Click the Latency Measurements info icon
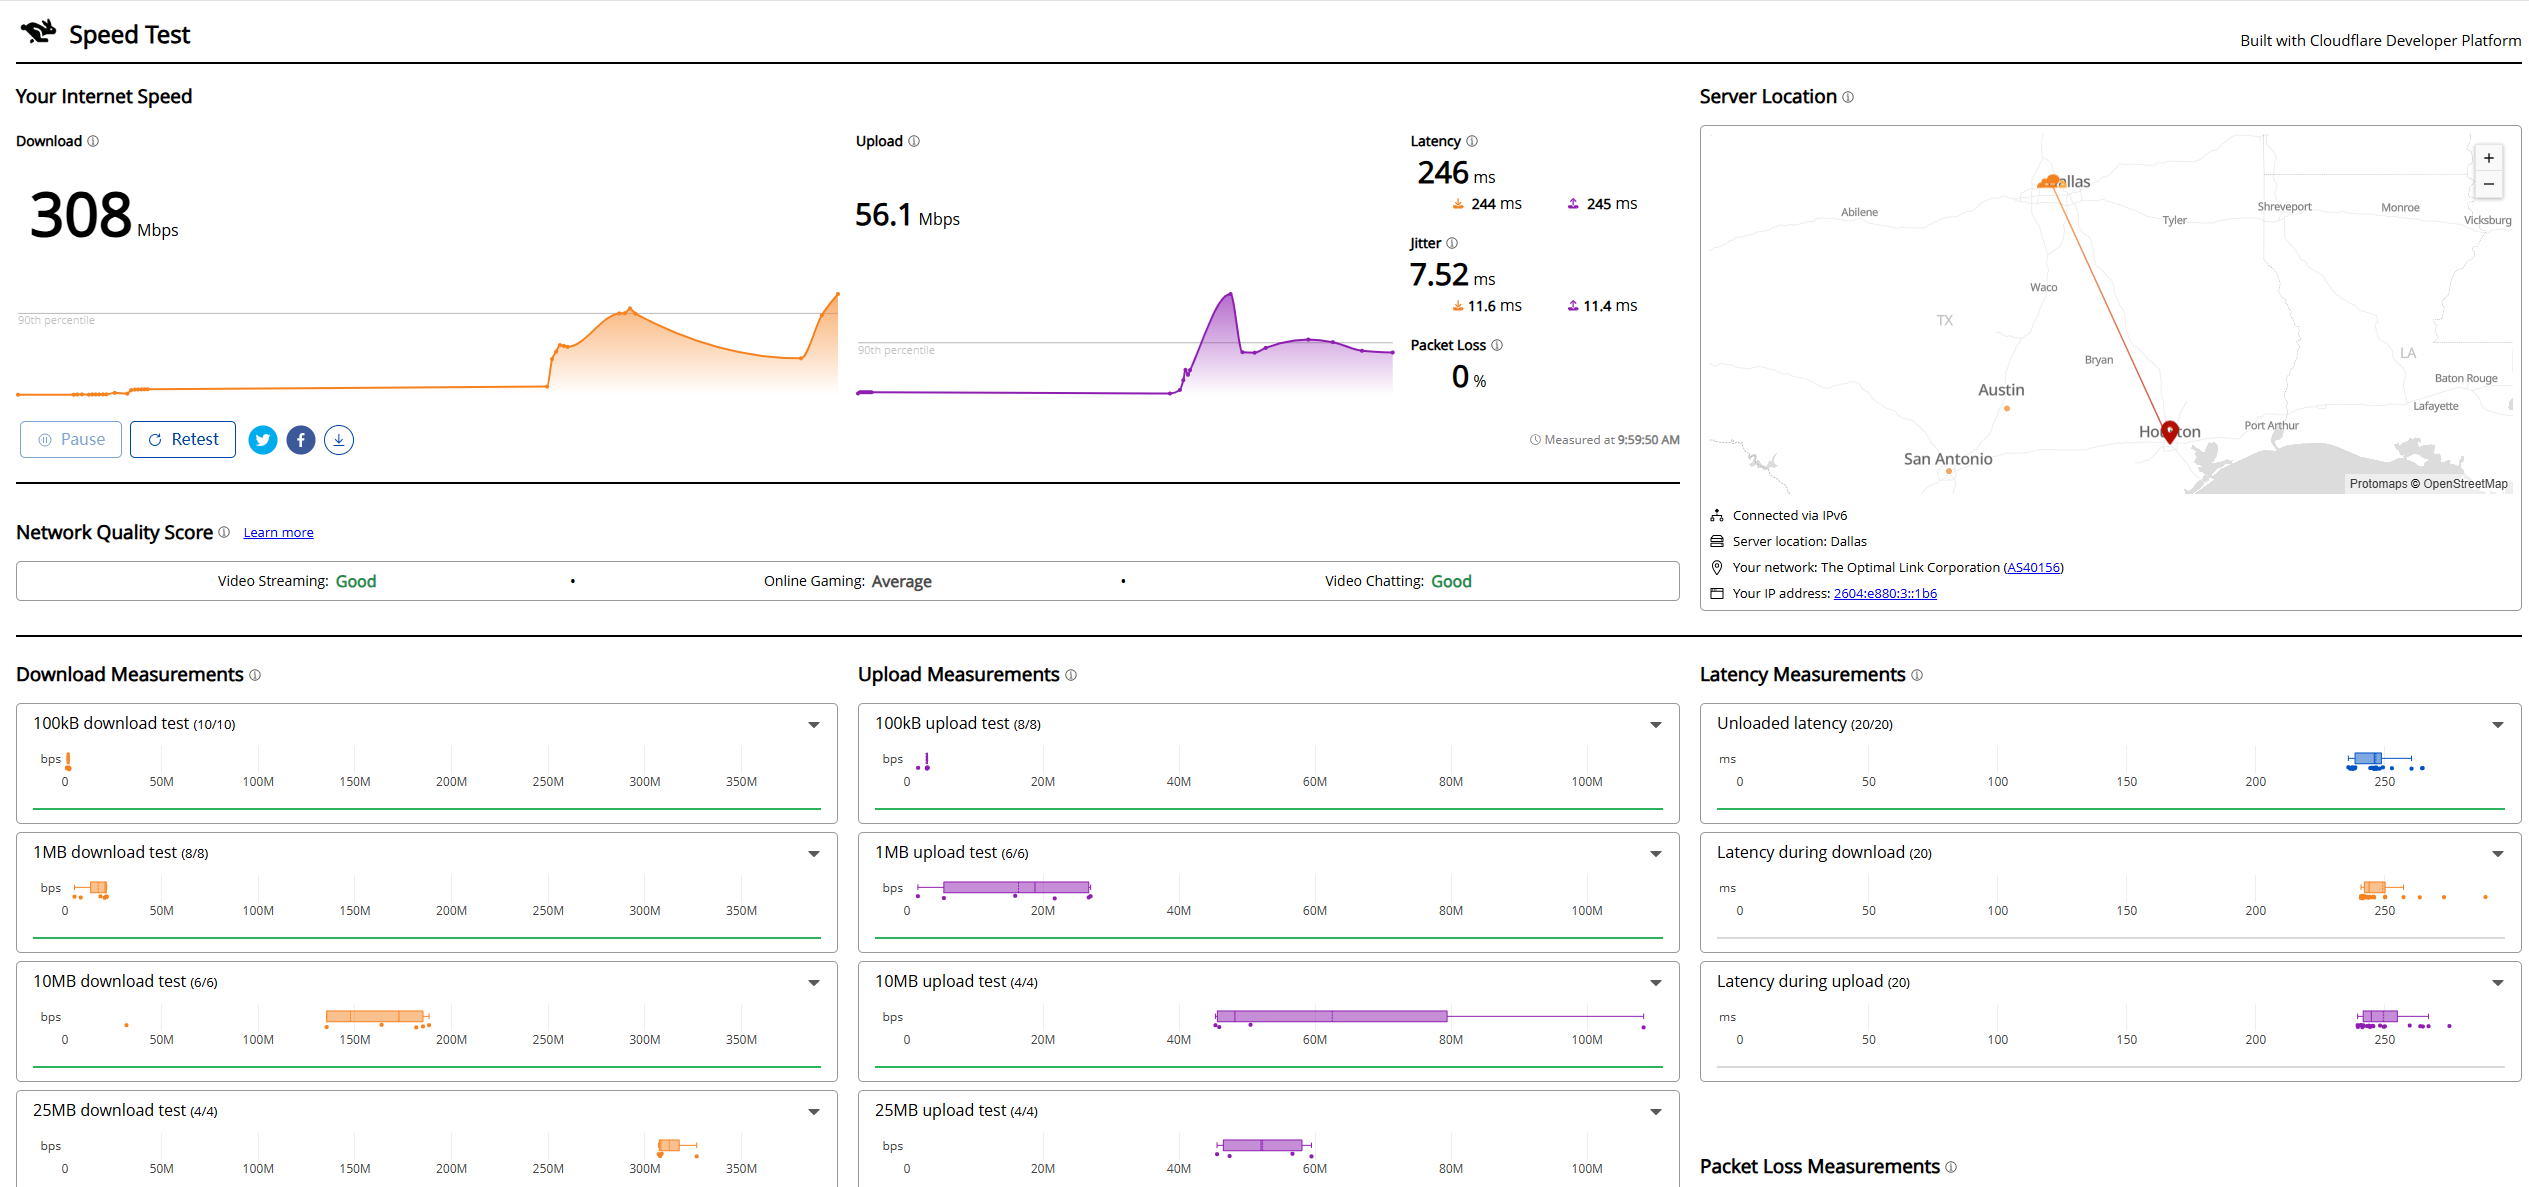2529x1187 pixels. click(1917, 675)
